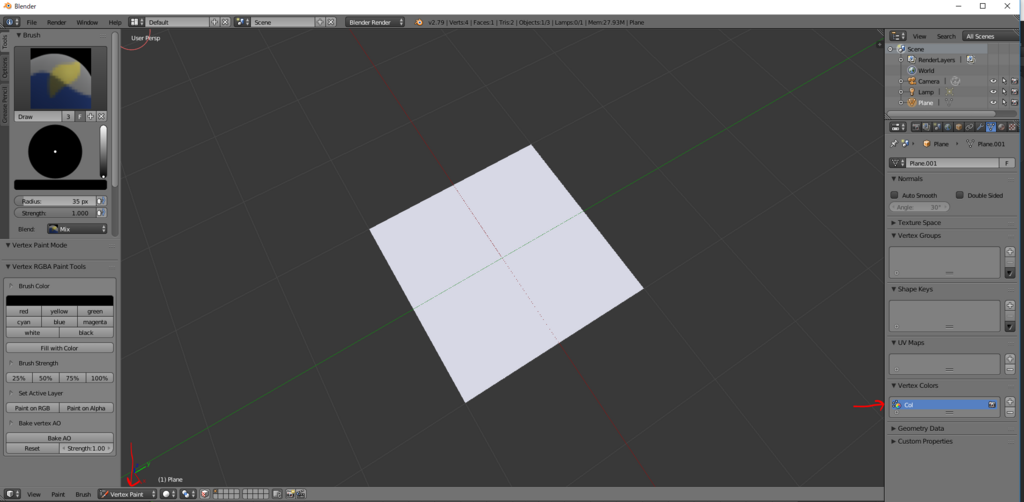Screen dimensions: 1024x502
Task: Add a new shape key
Action: coord(1010,305)
